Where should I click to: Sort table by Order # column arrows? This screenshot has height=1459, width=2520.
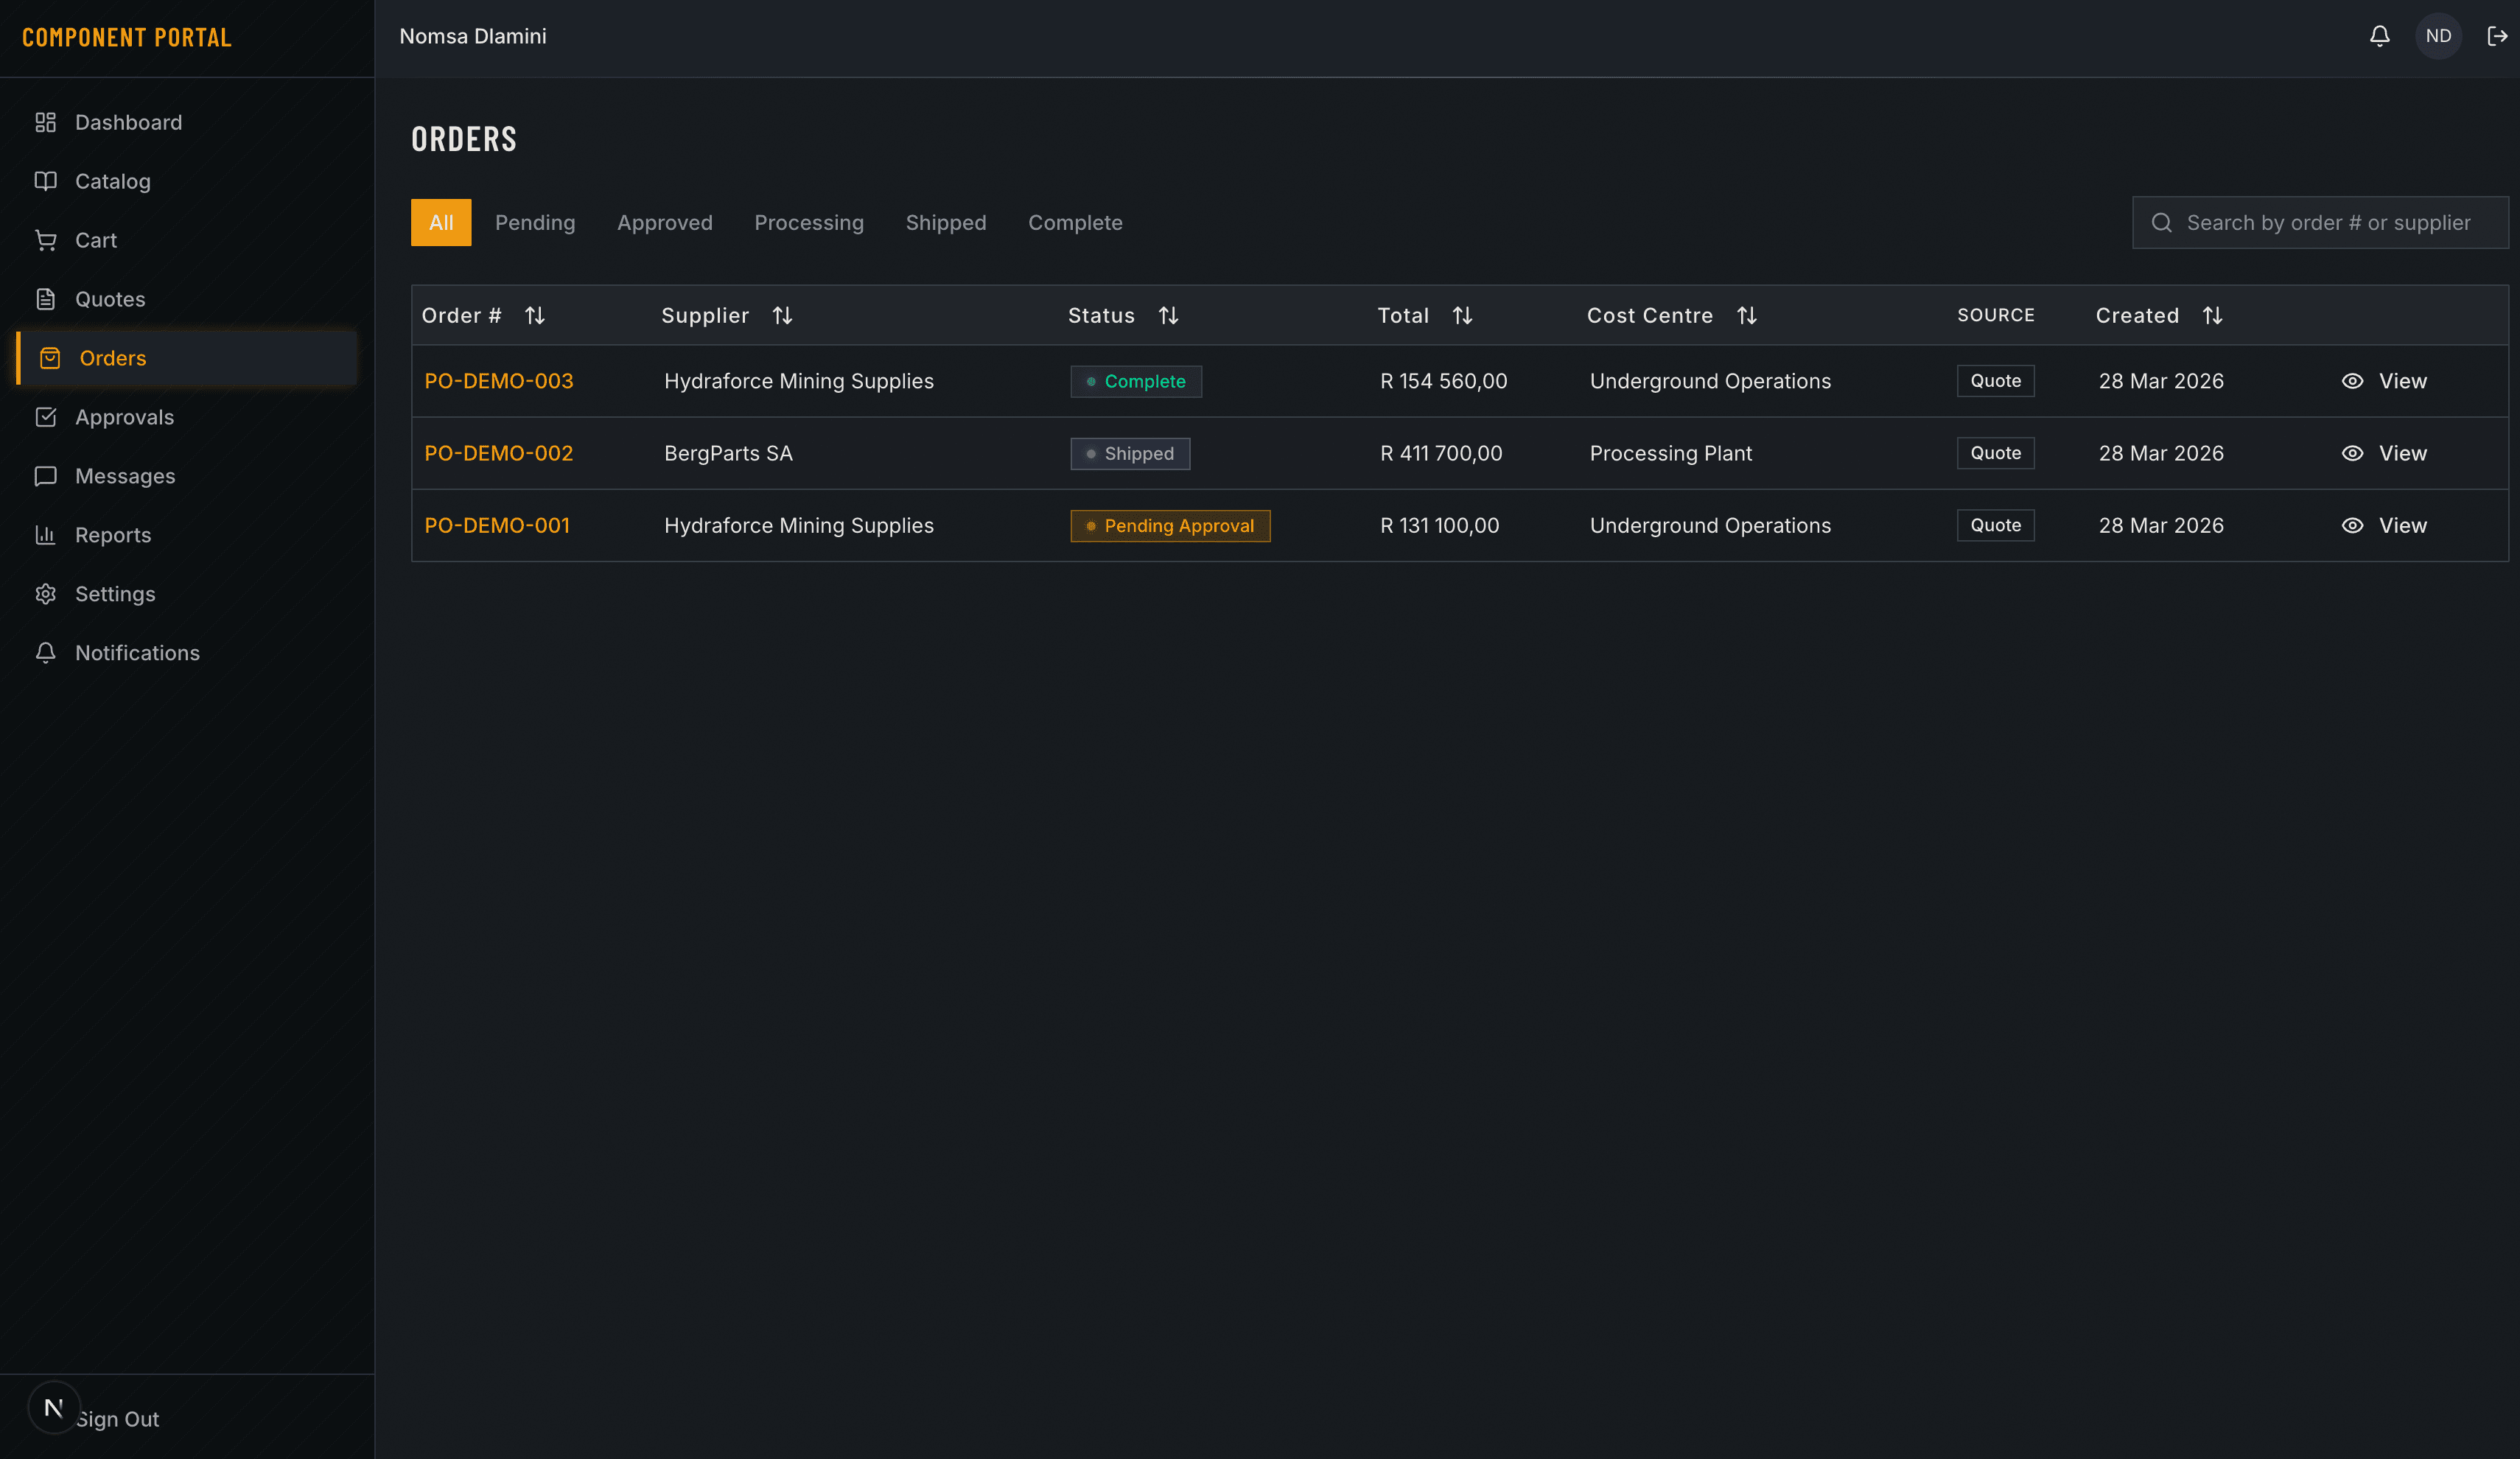click(x=535, y=316)
